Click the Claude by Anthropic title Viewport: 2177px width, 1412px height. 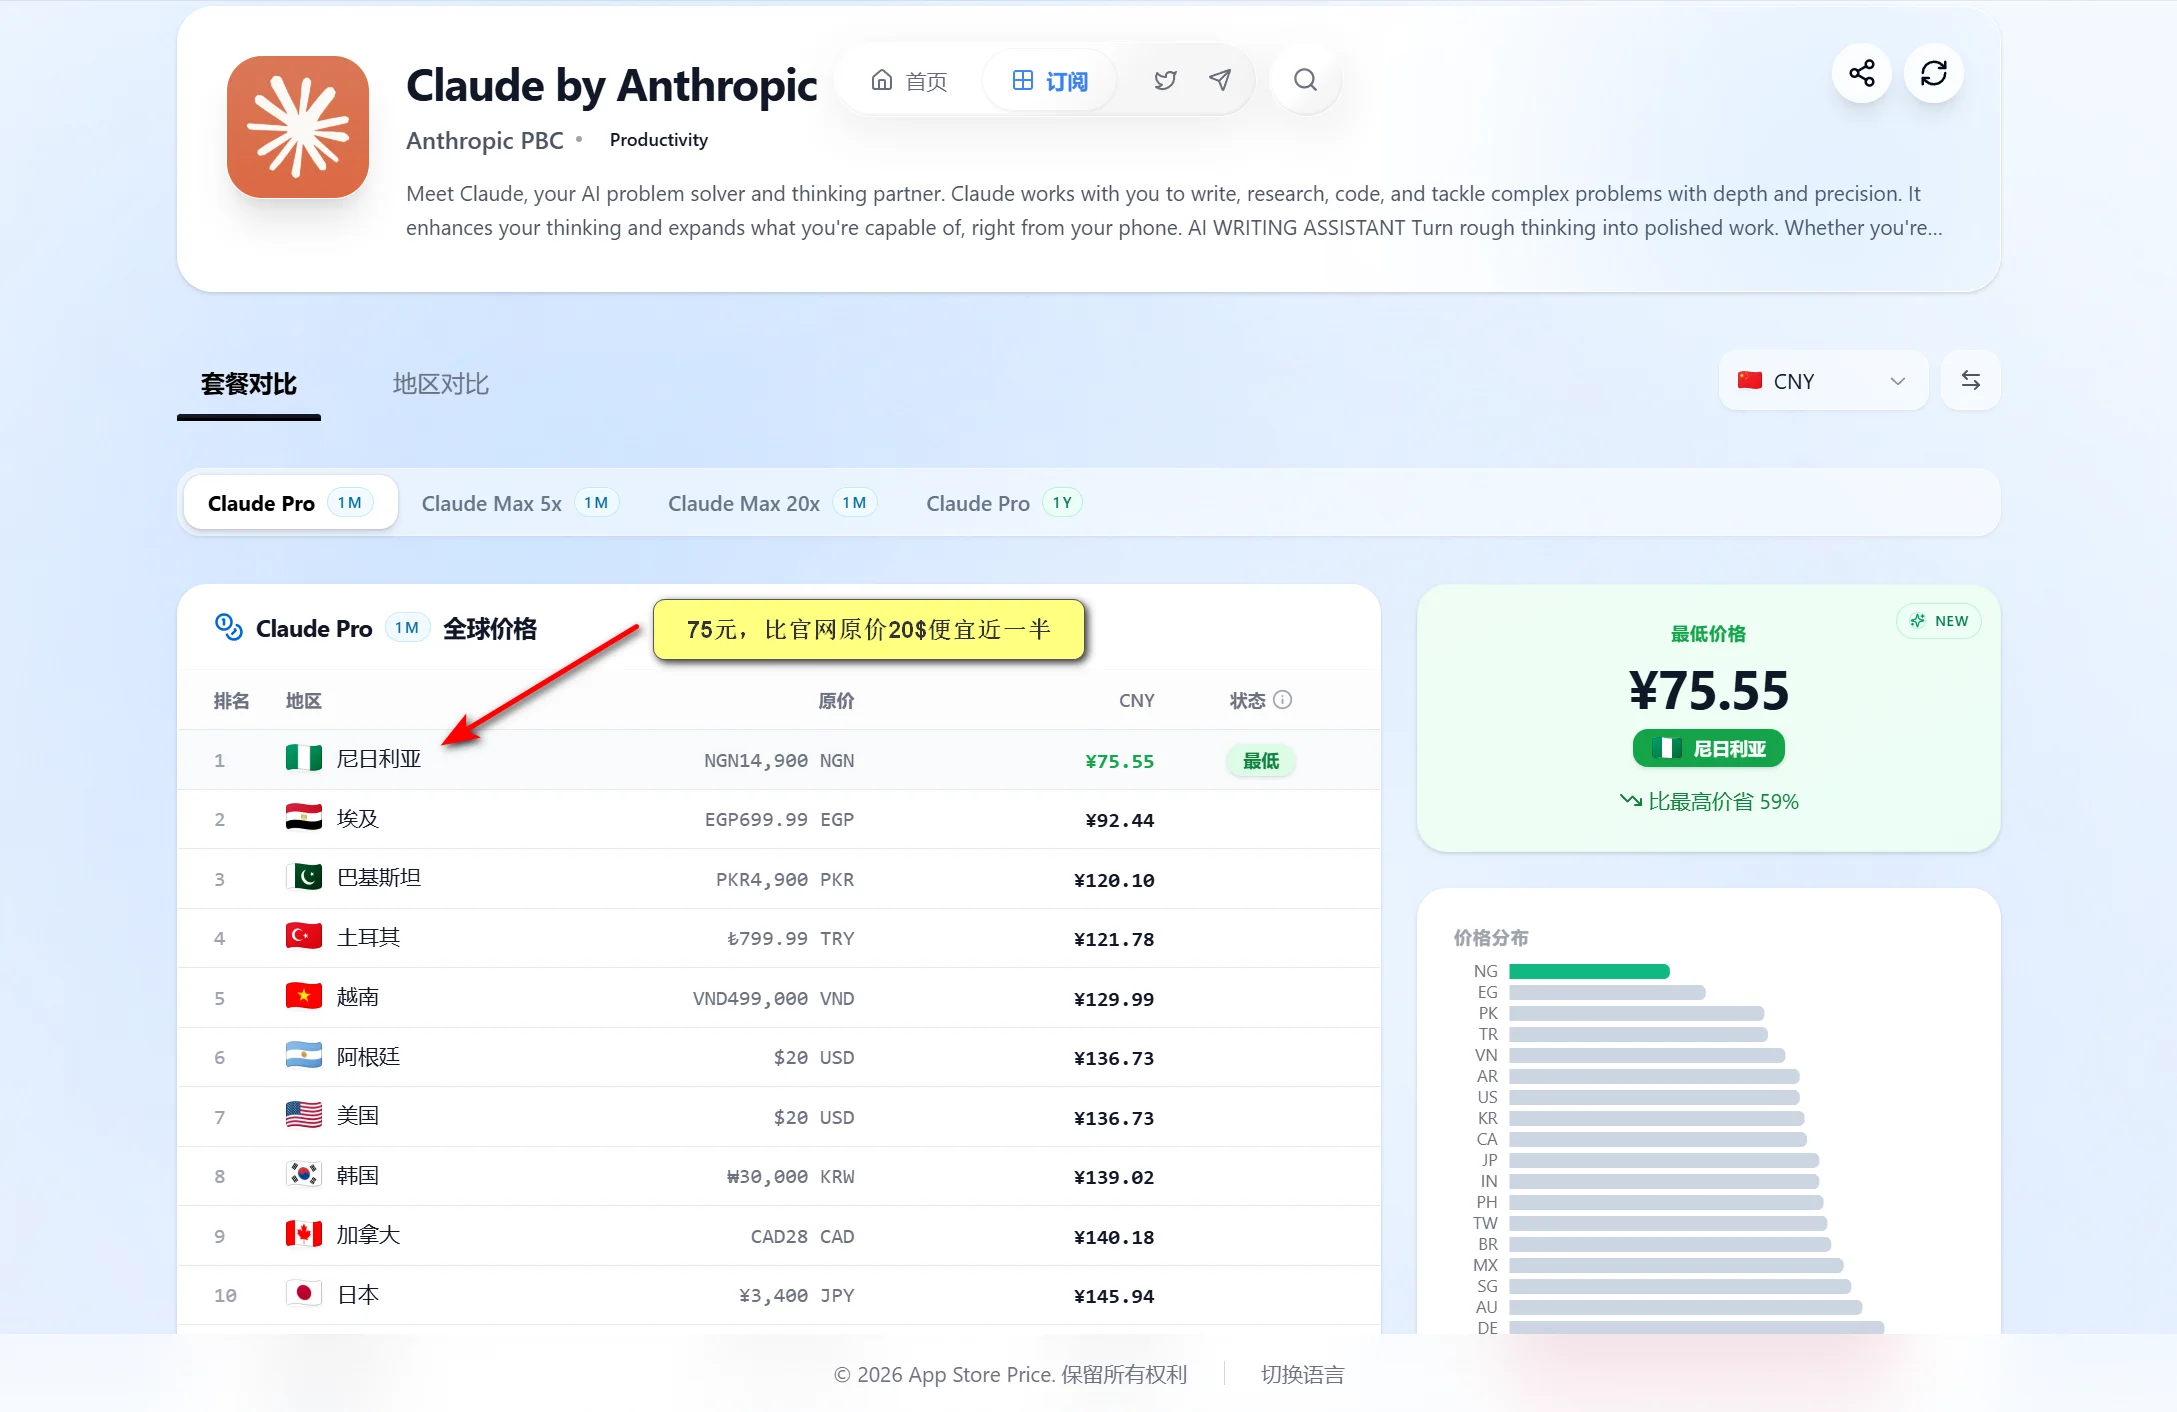coord(612,85)
